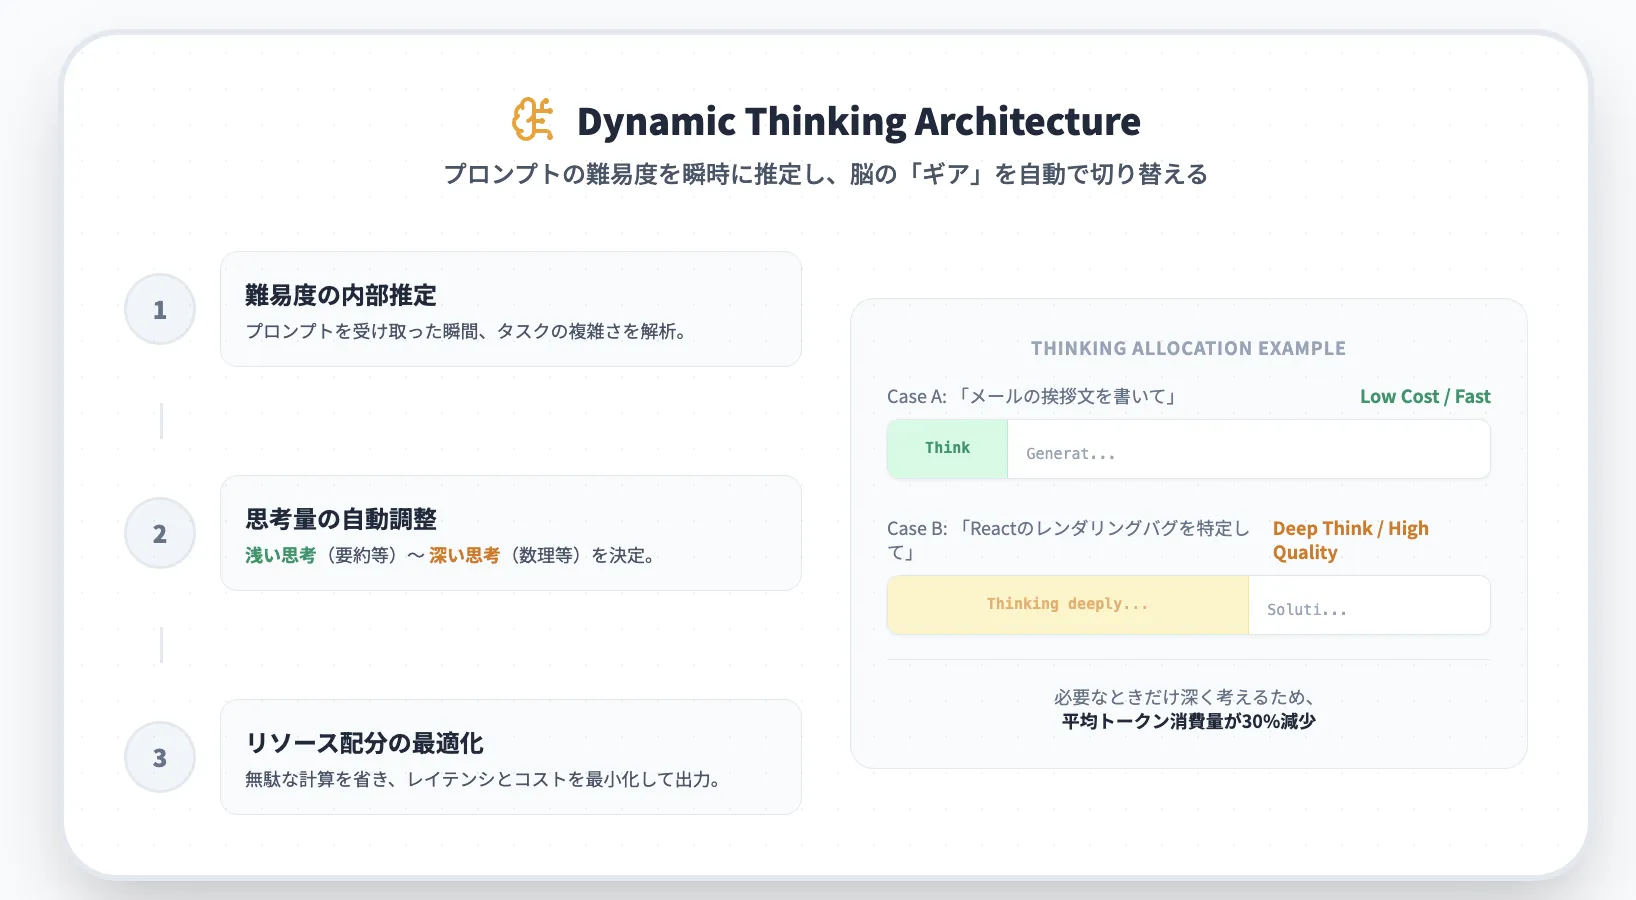This screenshot has width=1636, height=900.
Task: Click the Dynamic Thinking Architecture title
Action: (859, 121)
